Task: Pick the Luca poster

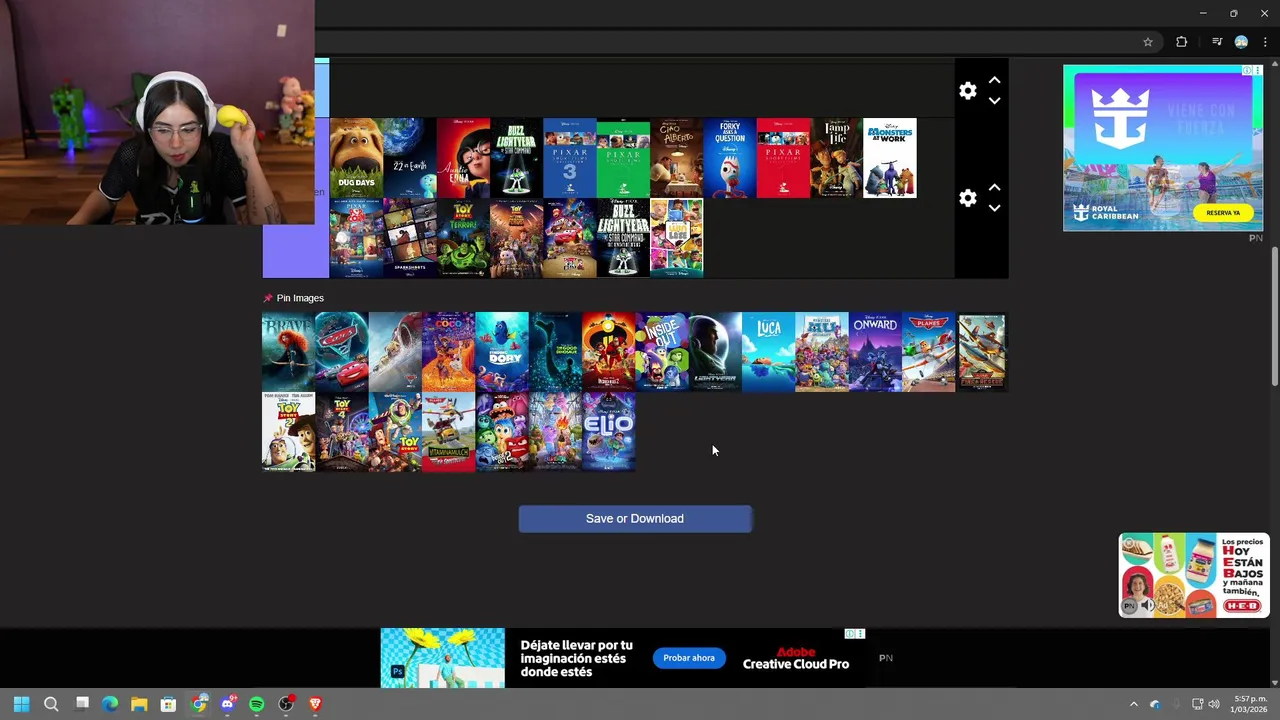Action: [x=769, y=352]
